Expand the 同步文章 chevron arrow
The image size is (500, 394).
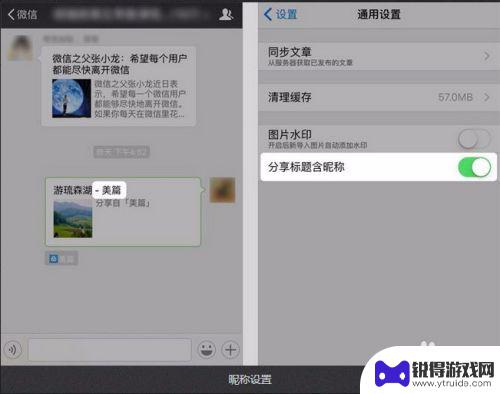coord(487,56)
